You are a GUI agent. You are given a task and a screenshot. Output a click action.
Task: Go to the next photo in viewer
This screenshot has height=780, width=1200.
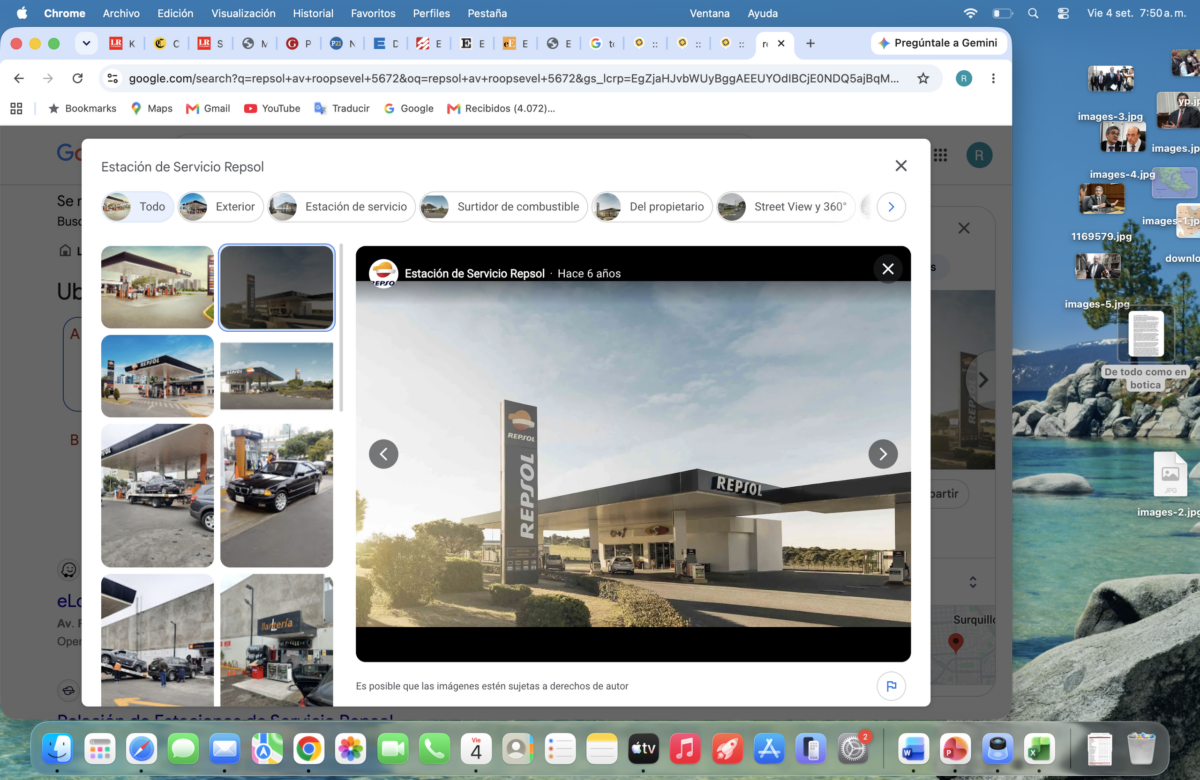coord(882,454)
